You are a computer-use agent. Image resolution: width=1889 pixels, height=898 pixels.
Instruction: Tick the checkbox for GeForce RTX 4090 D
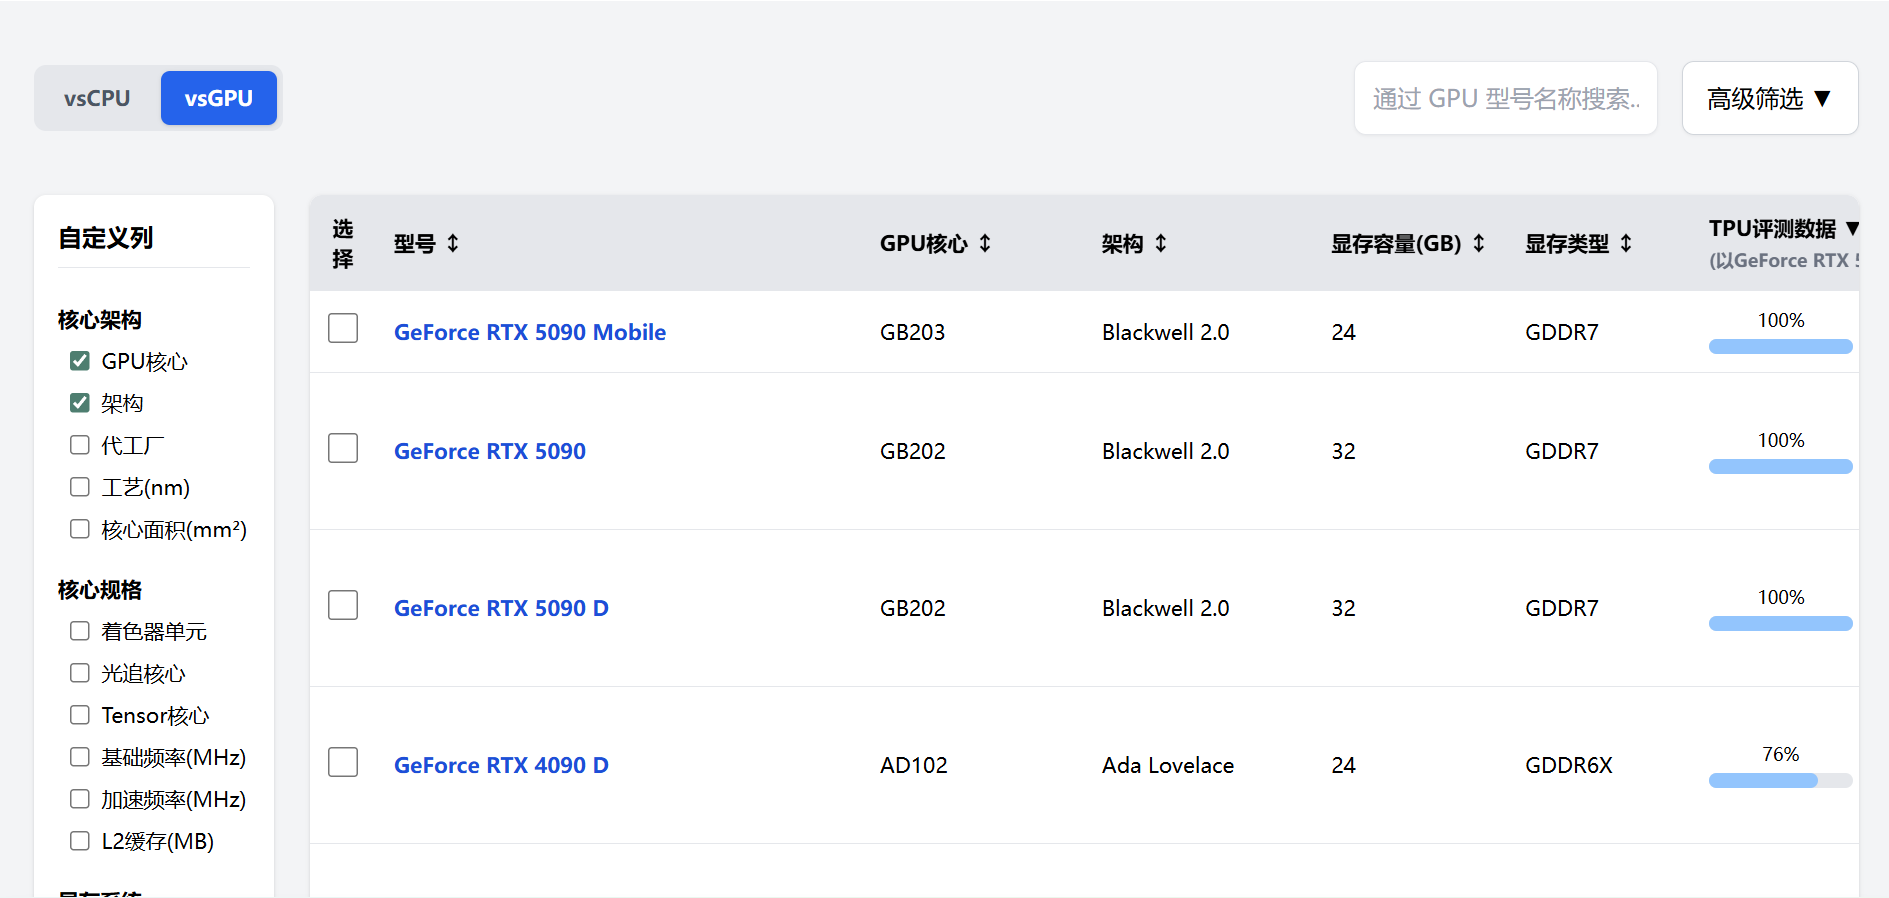[343, 762]
